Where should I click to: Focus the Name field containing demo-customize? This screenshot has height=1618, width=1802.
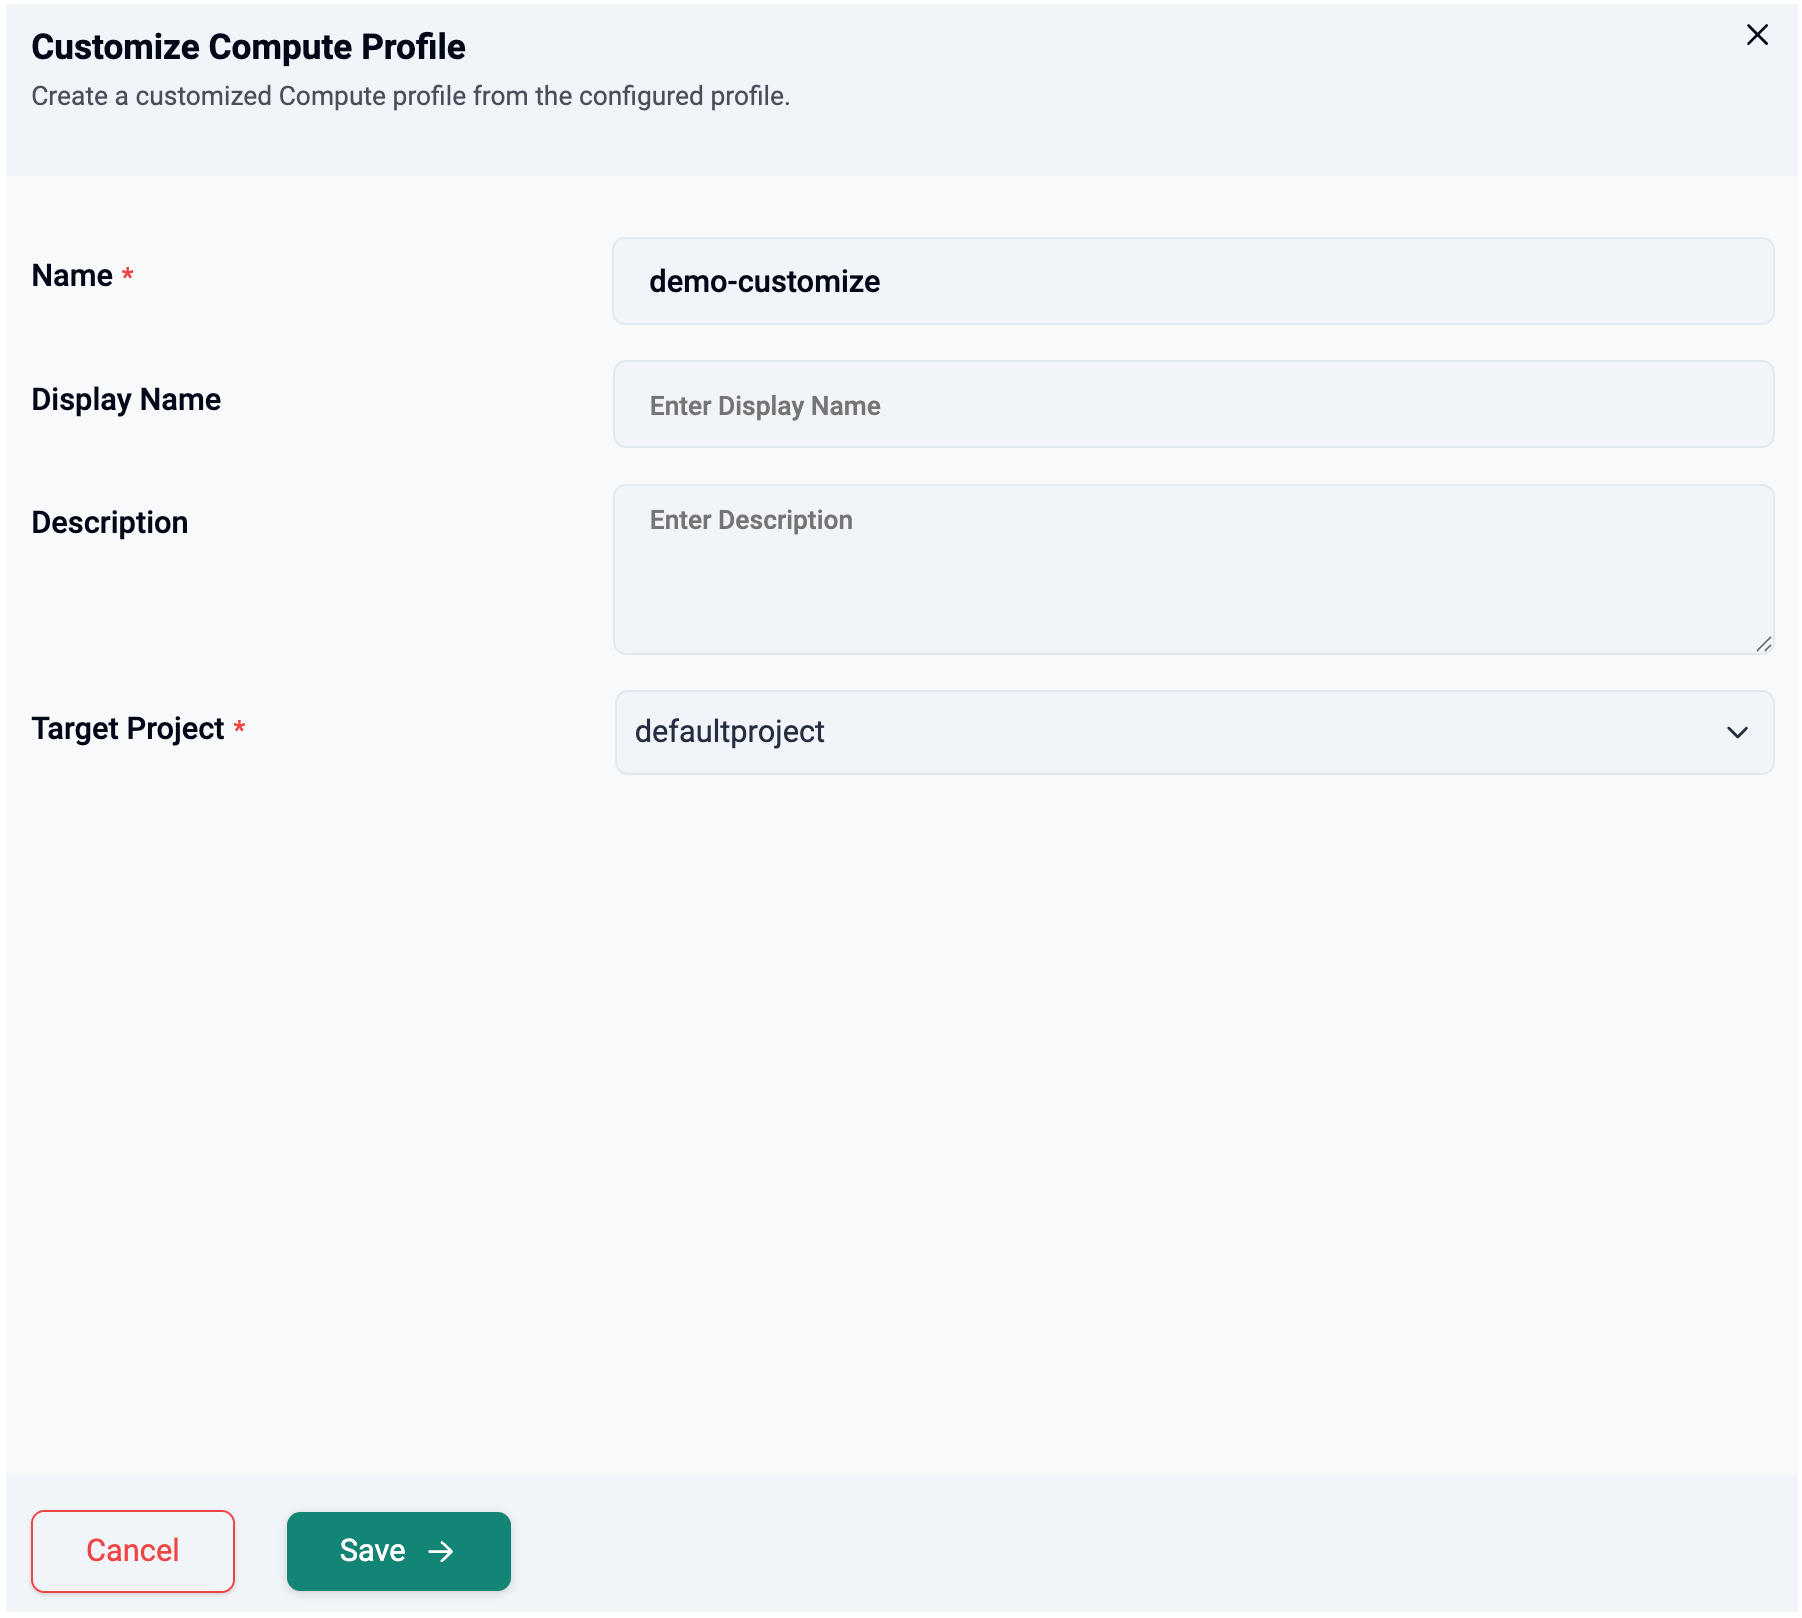coord(1193,281)
